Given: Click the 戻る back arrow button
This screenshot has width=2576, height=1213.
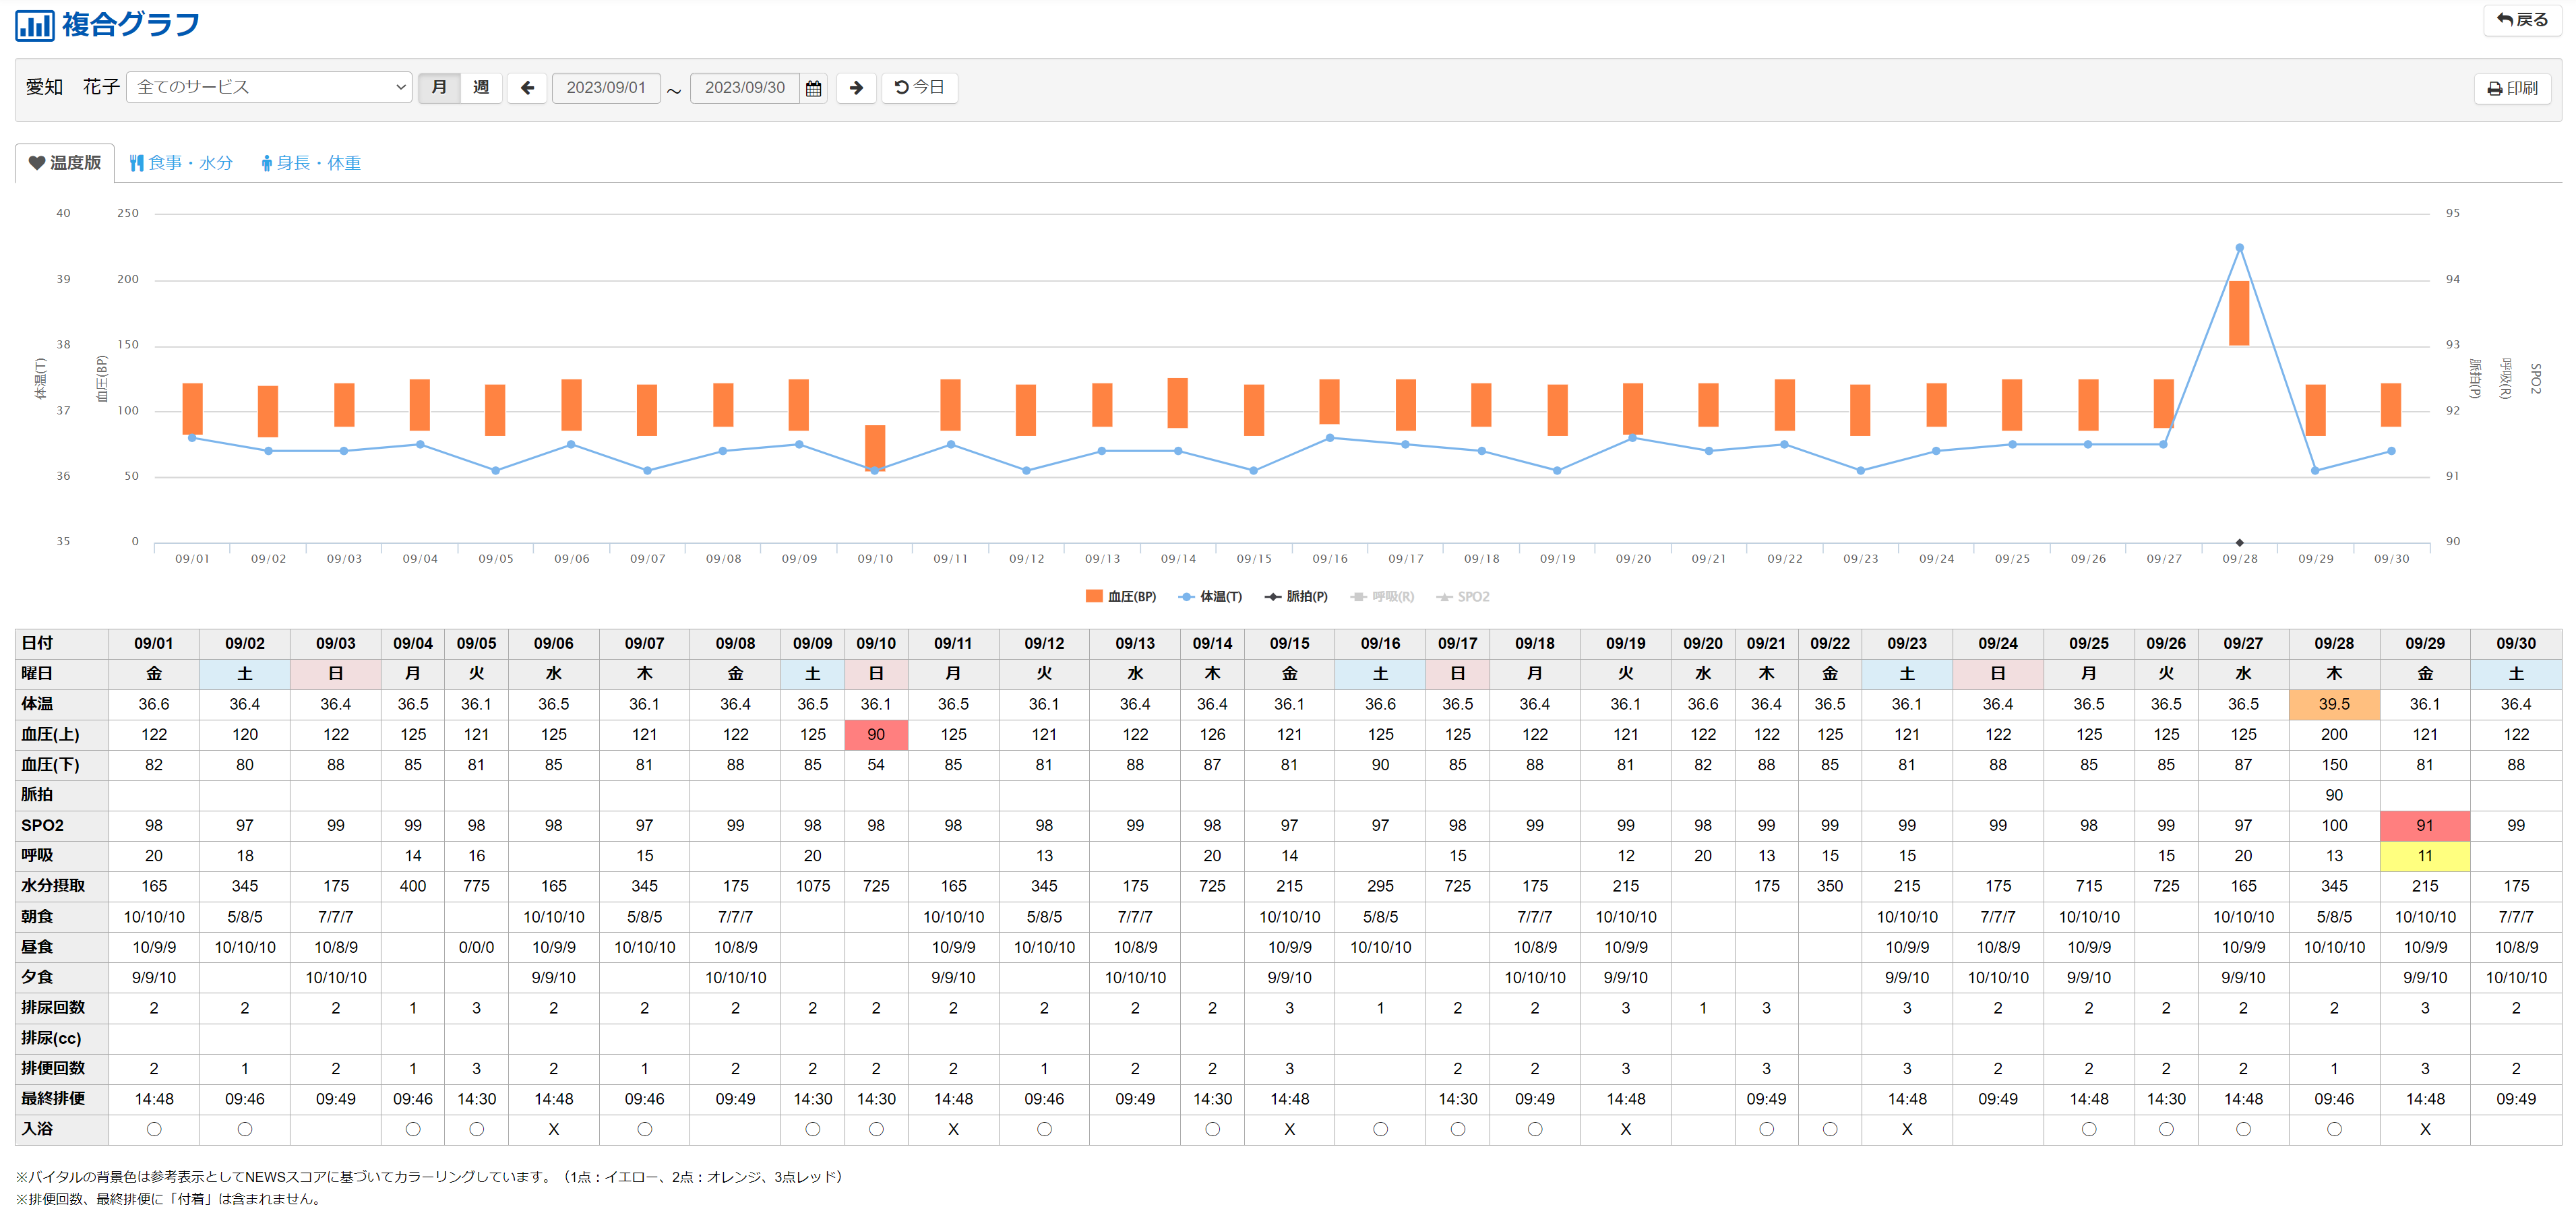Looking at the screenshot, I should coord(2522,20).
